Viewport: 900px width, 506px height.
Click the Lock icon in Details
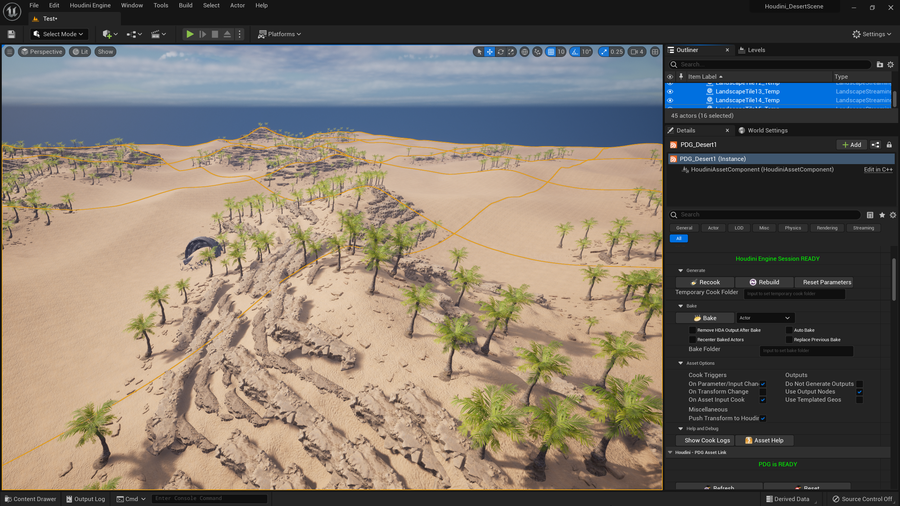pos(889,145)
